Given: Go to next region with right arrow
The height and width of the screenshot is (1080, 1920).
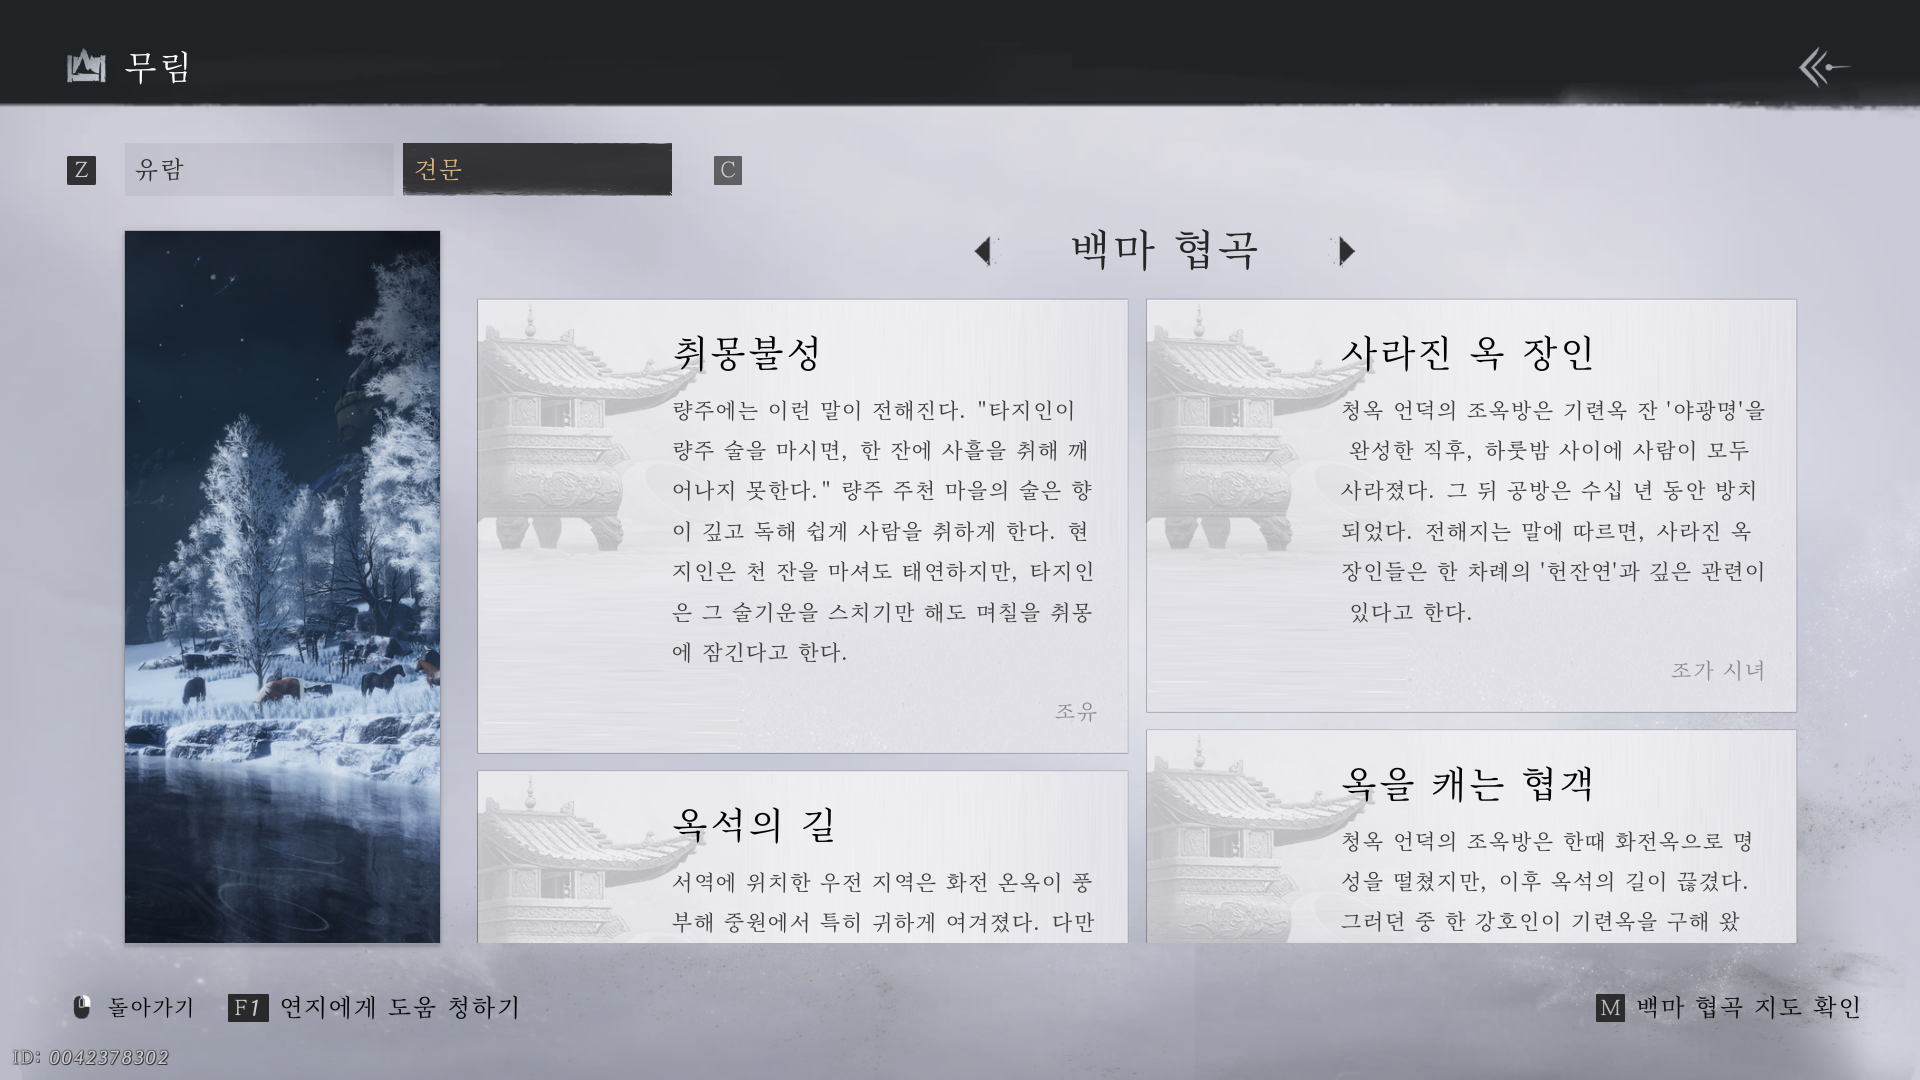Looking at the screenshot, I should pyautogui.click(x=1346, y=250).
